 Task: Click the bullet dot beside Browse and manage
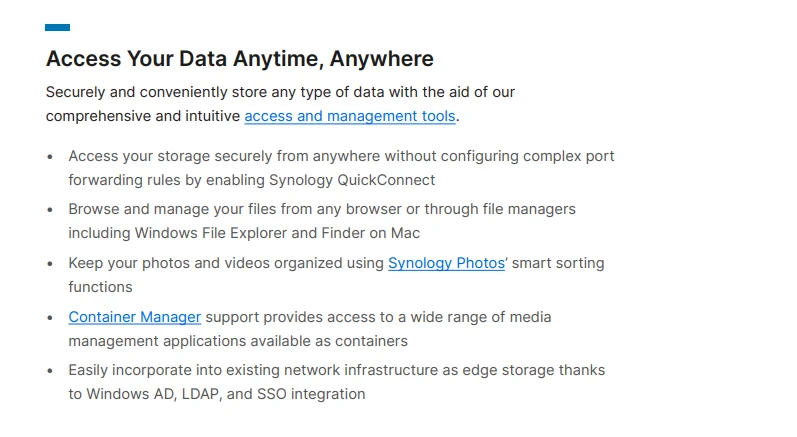click(x=50, y=210)
